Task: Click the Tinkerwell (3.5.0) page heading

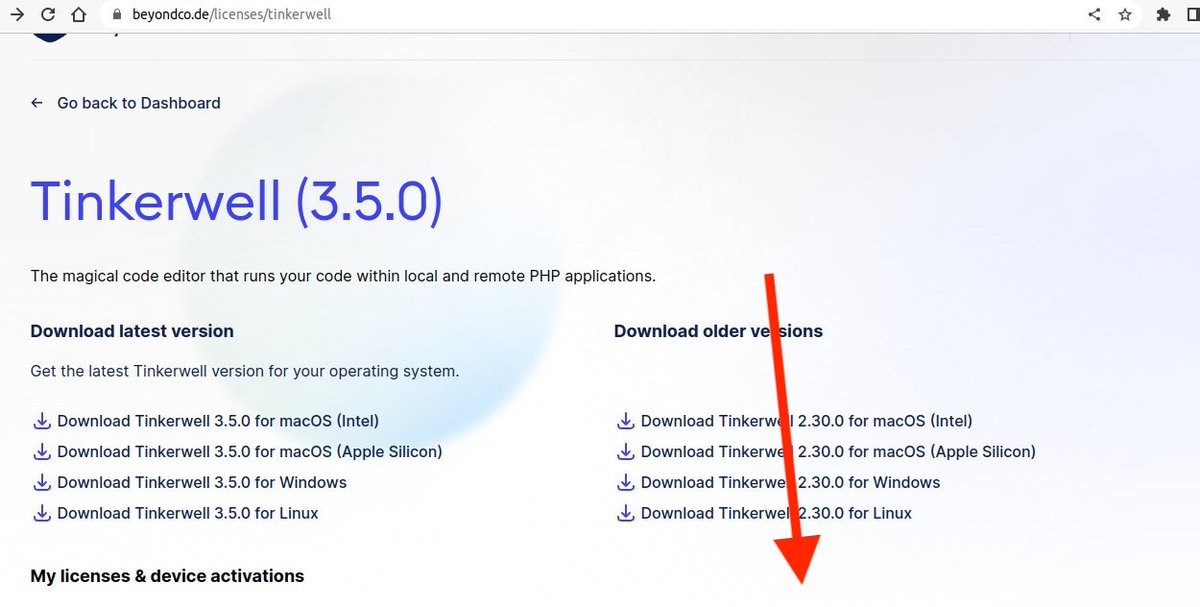Action: coord(237,200)
